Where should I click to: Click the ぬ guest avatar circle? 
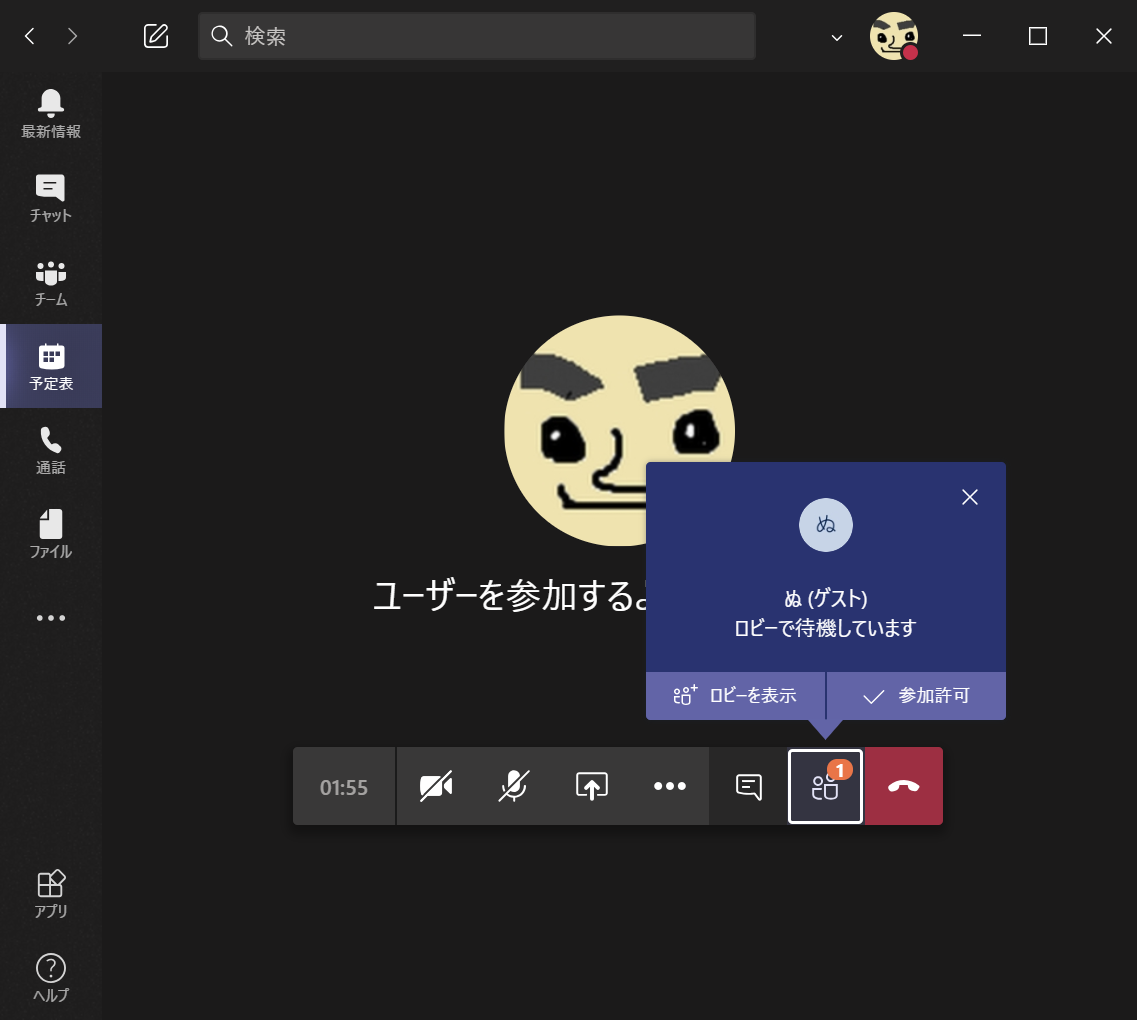(826, 525)
